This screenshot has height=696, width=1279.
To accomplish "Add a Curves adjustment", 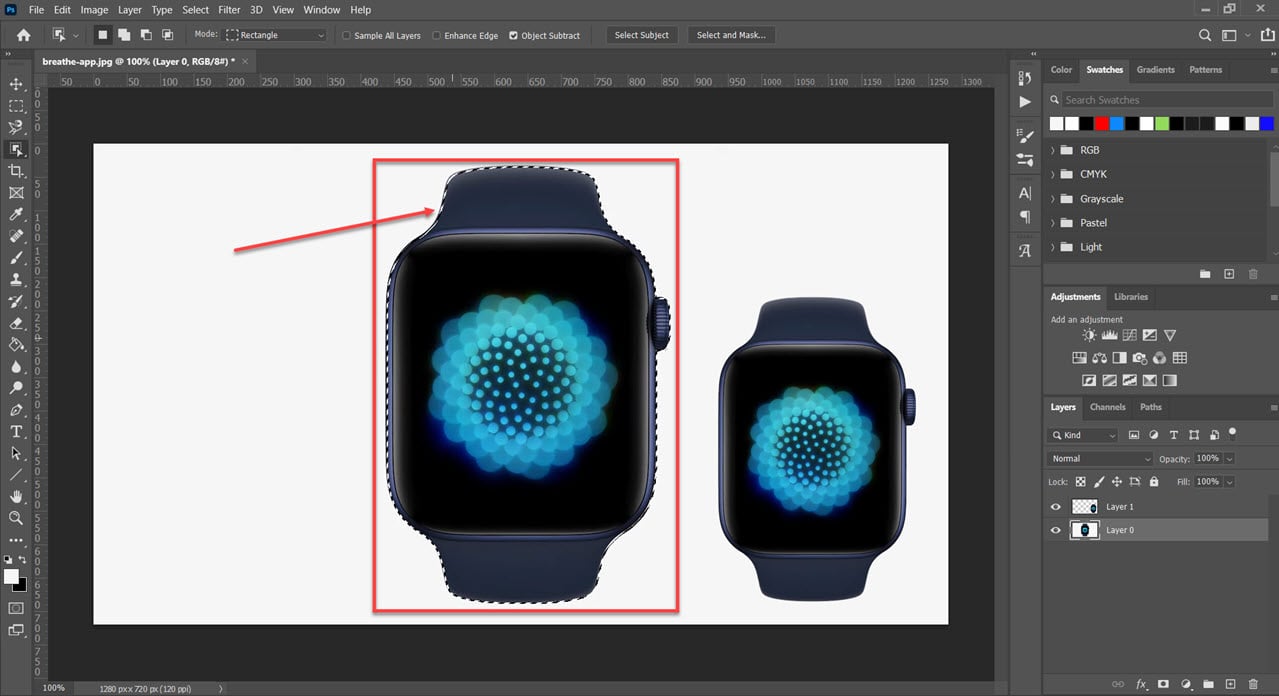I will [1129, 336].
